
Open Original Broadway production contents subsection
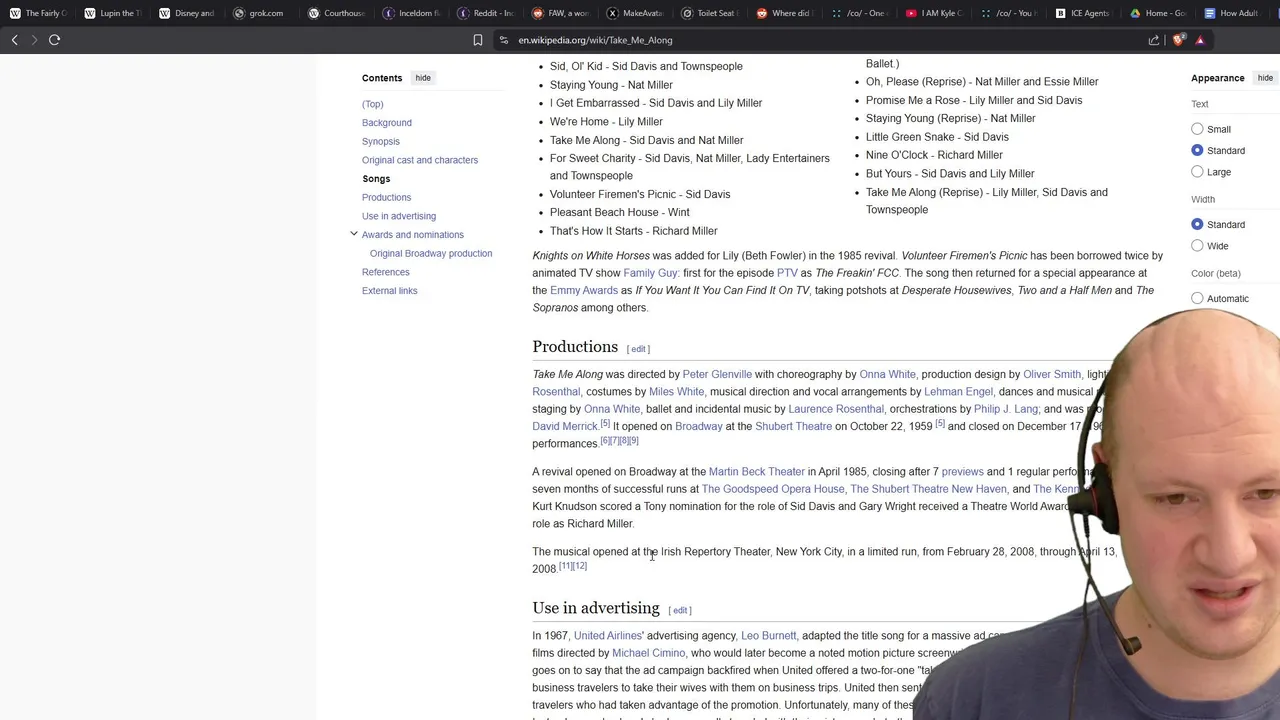click(431, 253)
